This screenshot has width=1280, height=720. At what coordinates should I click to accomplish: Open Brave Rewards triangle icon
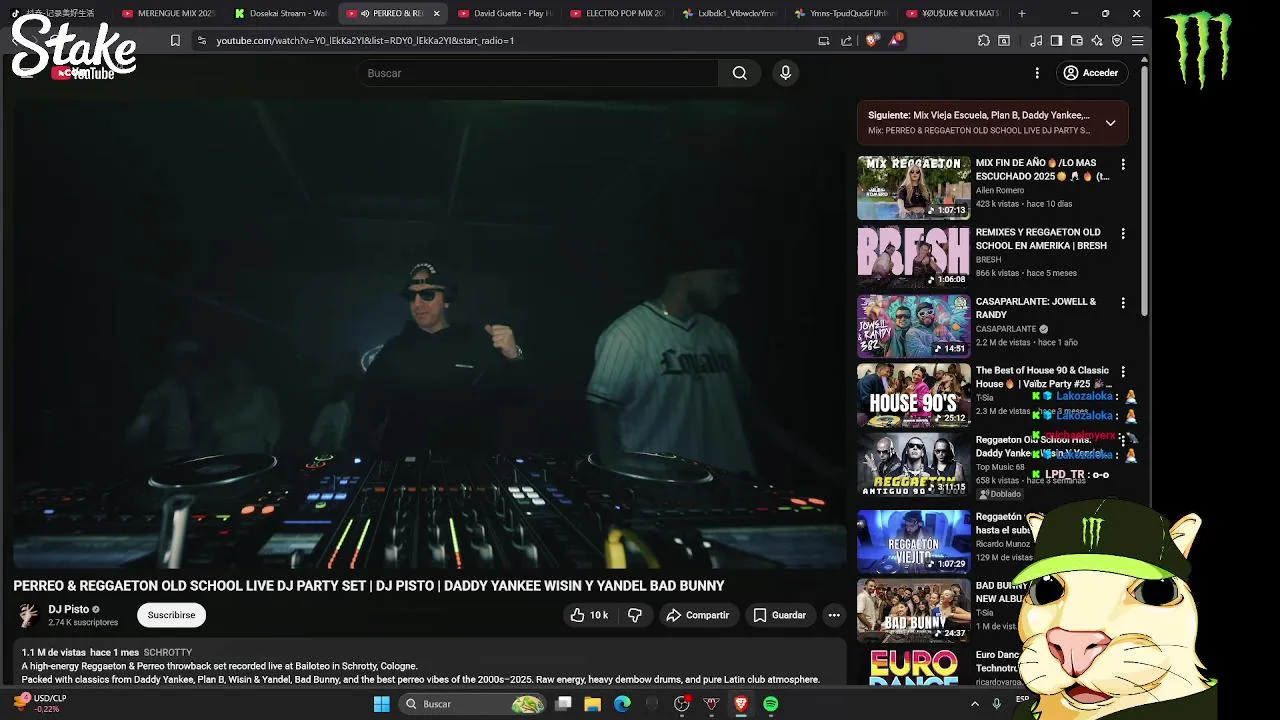coord(895,40)
